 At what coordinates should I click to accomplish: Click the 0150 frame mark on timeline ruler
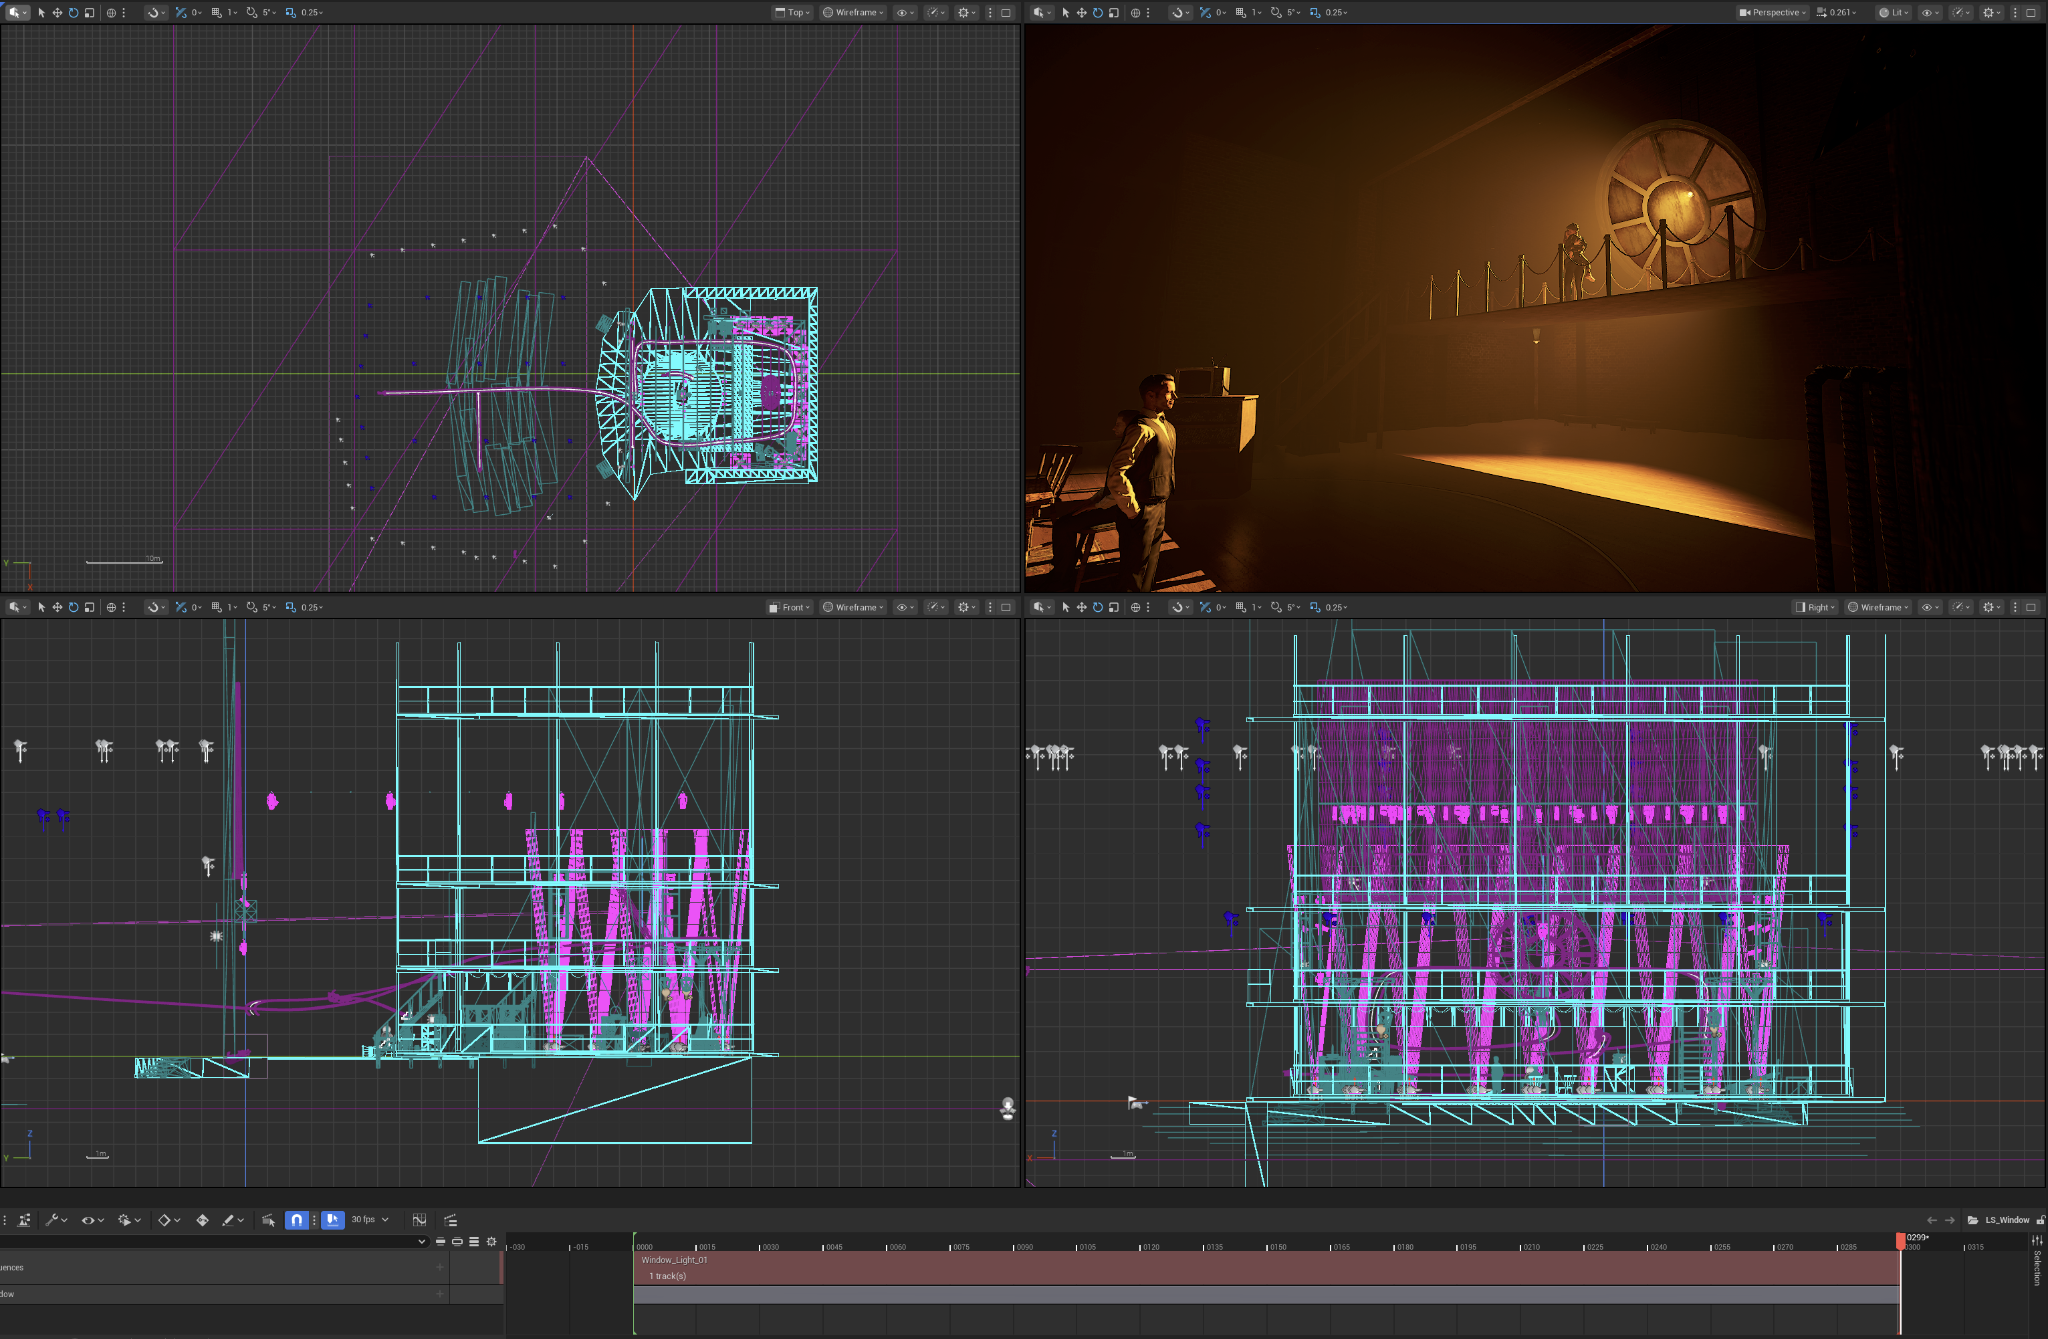coord(1277,1247)
